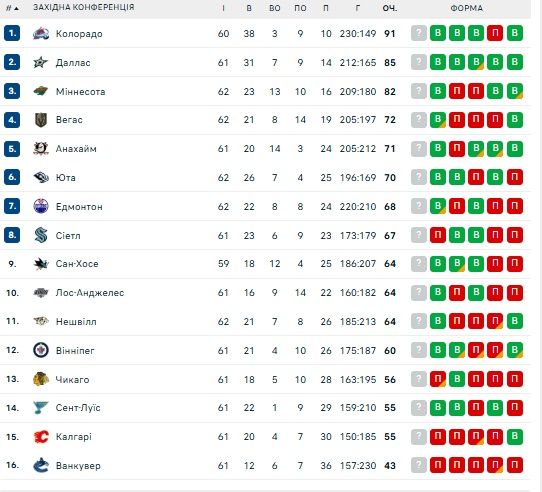Click the Seattle Kraken team logo
The image size is (542, 492).
(41, 235)
